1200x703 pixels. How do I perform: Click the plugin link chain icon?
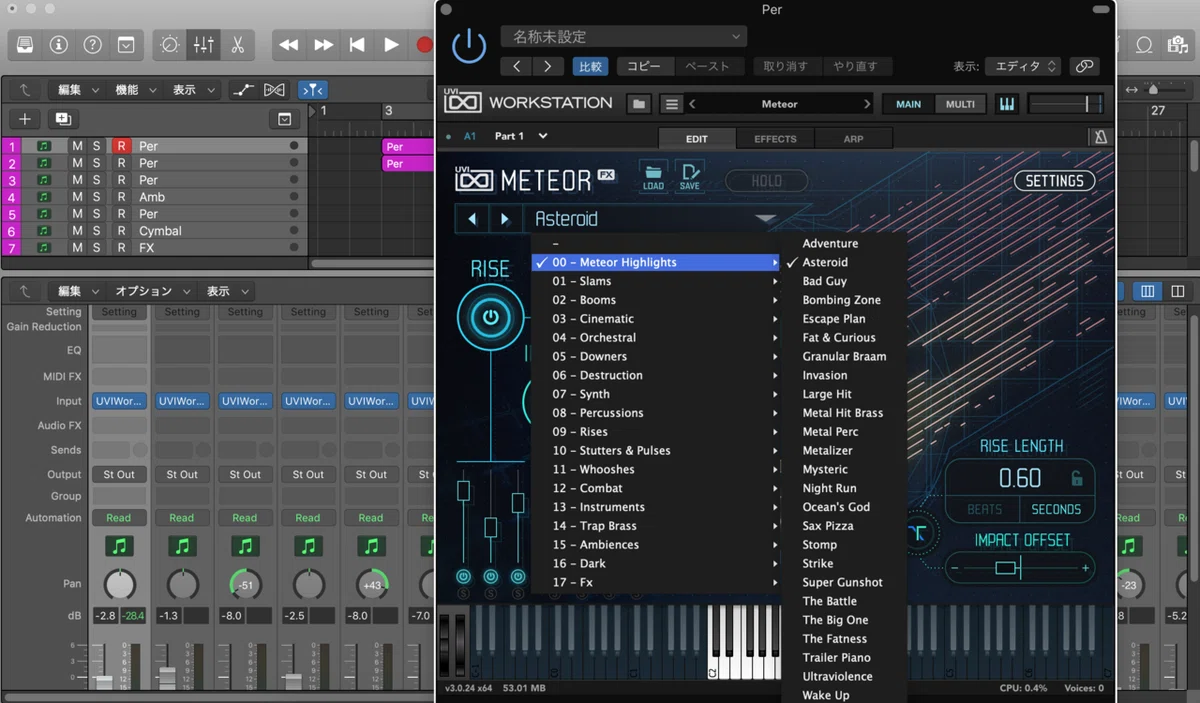click(x=1084, y=66)
